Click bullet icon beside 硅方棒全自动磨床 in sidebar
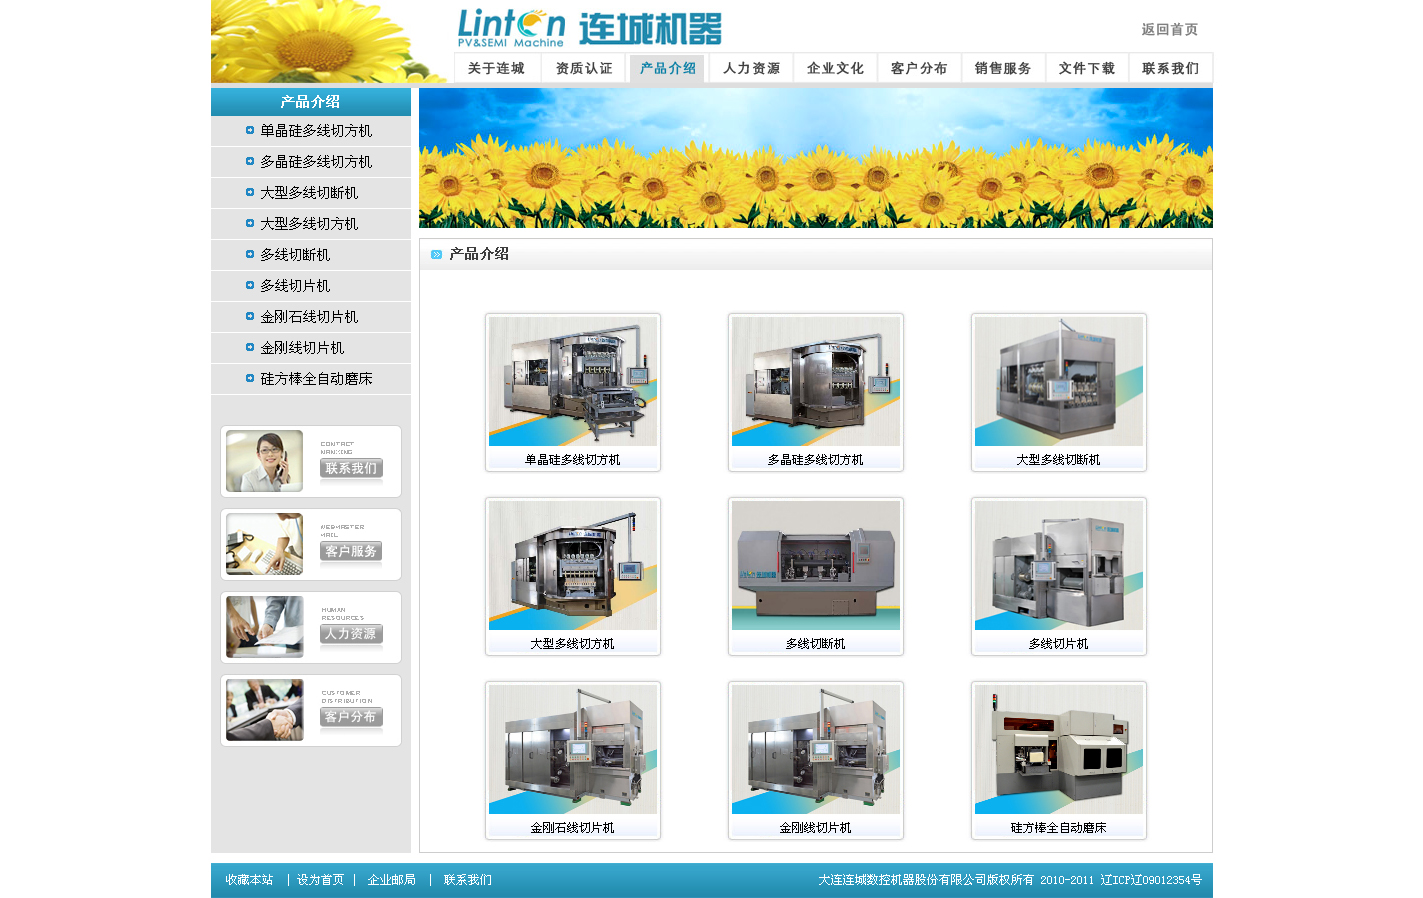Viewport: 1423px width, 898px height. 250,378
